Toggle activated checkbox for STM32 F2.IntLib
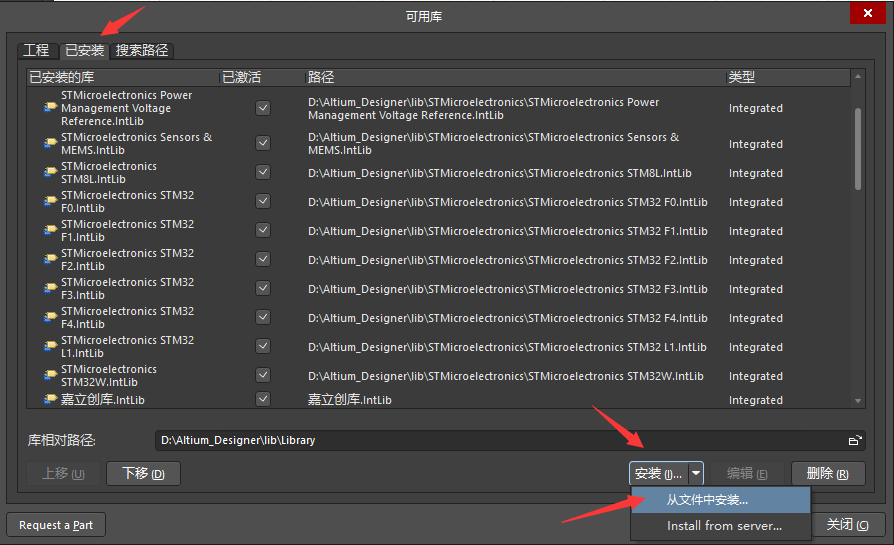The width and height of the screenshot is (894, 545). (263, 259)
